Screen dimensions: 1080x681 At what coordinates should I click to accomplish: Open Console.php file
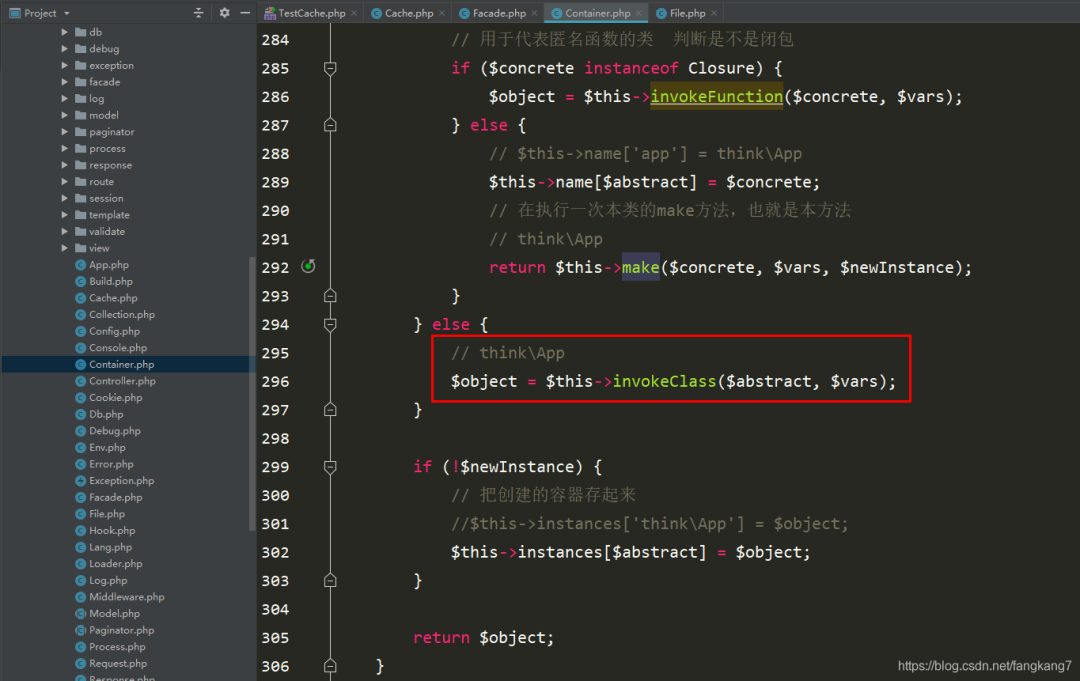[111, 348]
